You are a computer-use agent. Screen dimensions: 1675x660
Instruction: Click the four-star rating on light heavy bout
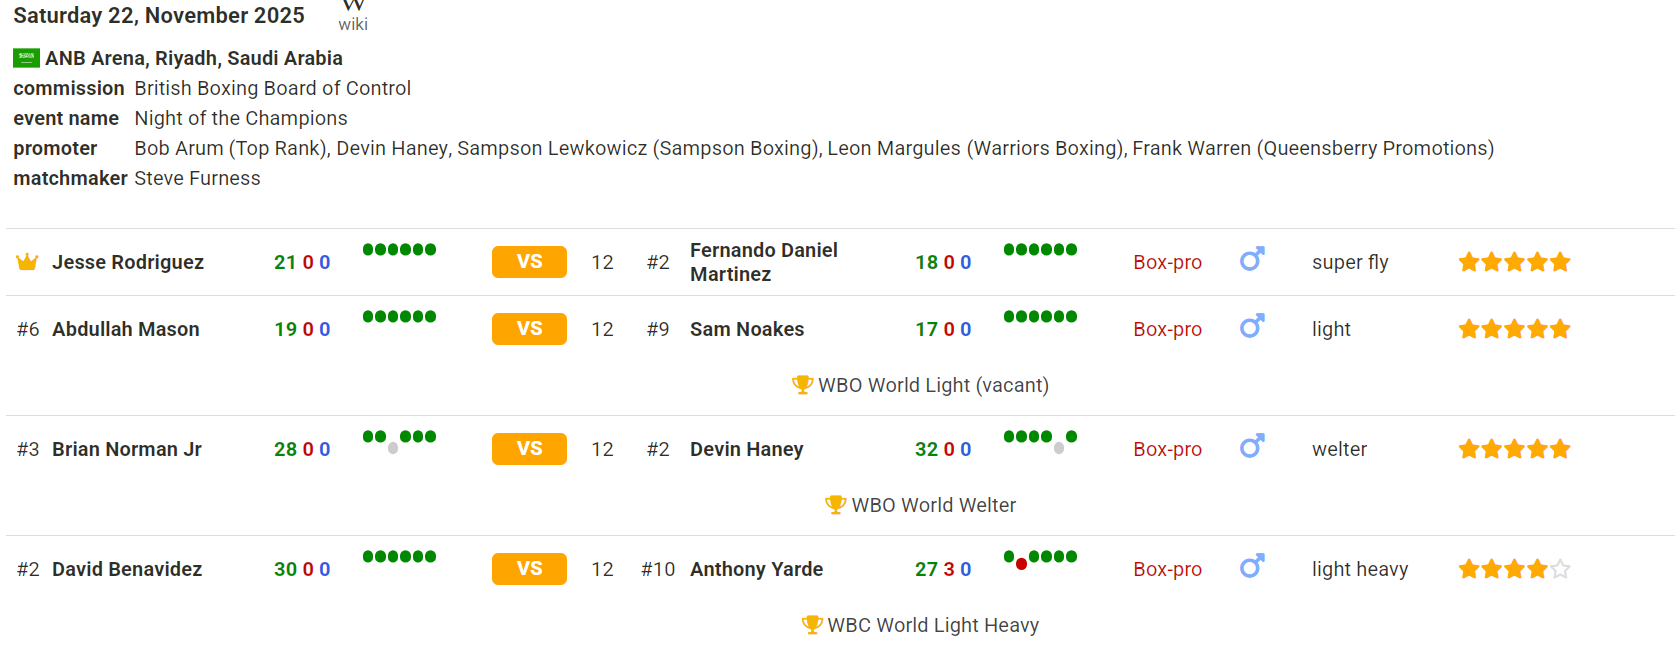[x=1514, y=569]
